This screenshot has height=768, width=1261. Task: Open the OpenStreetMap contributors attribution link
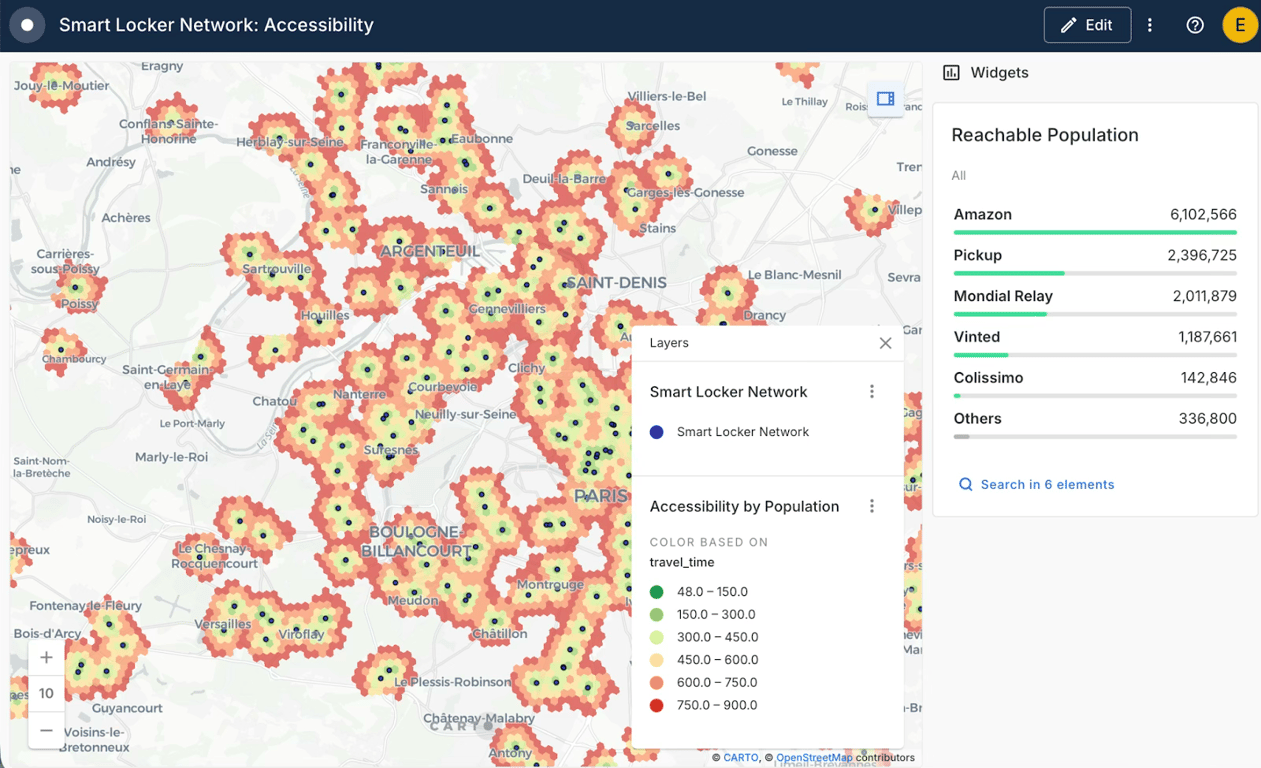813,757
